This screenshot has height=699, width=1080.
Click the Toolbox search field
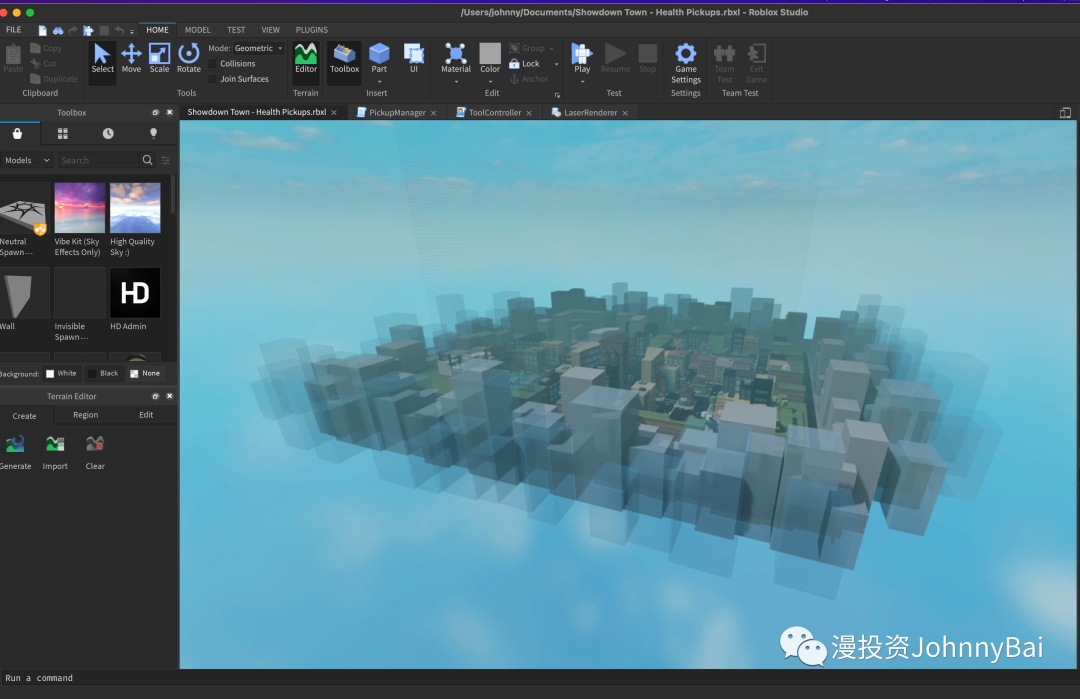(x=98, y=160)
